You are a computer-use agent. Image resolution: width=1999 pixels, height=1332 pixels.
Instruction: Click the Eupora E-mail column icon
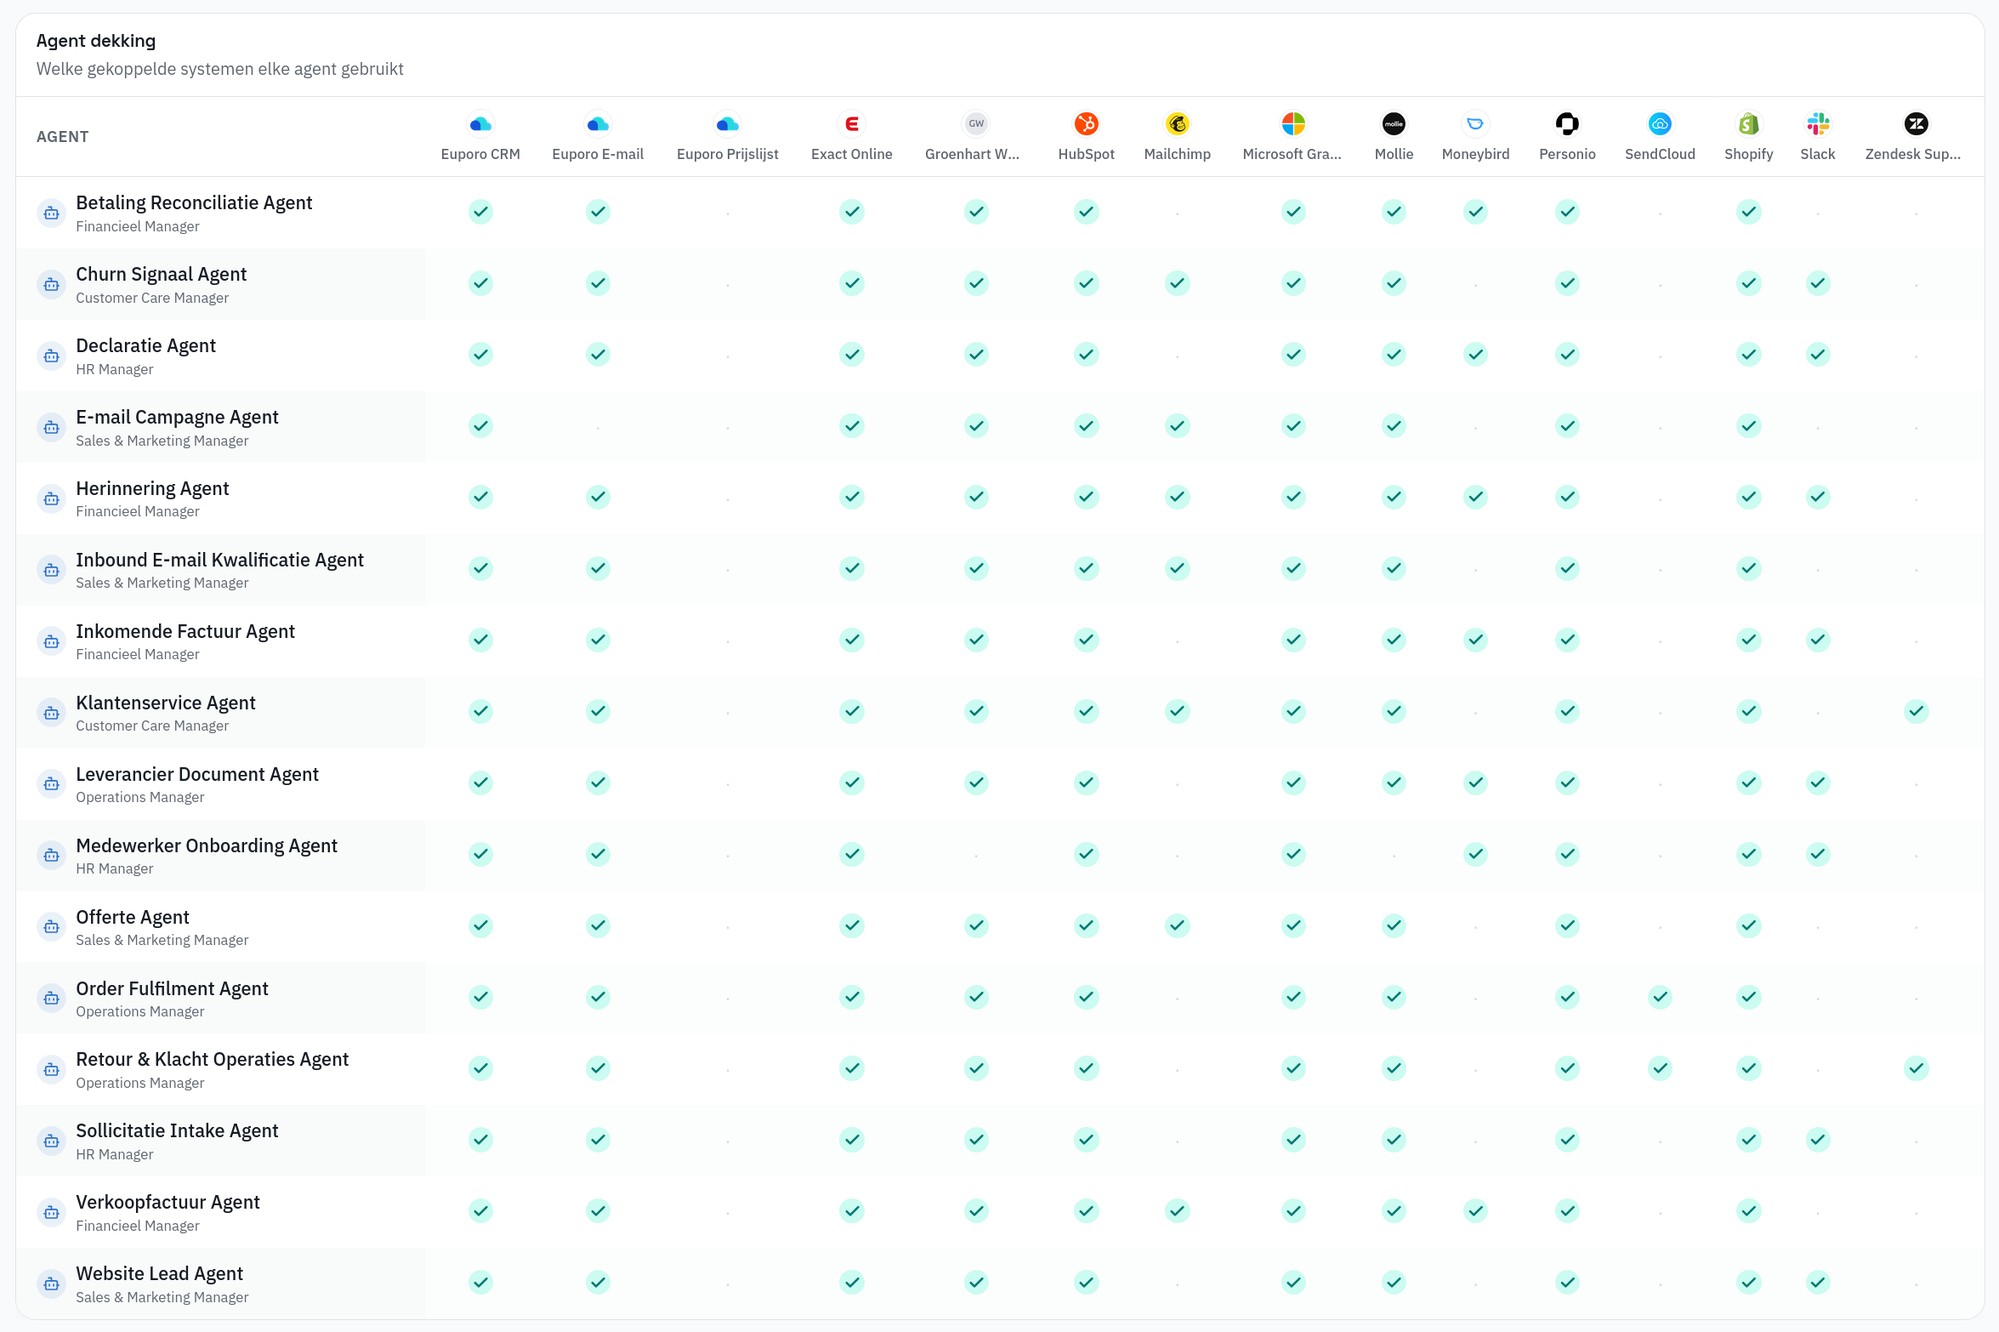(597, 124)
